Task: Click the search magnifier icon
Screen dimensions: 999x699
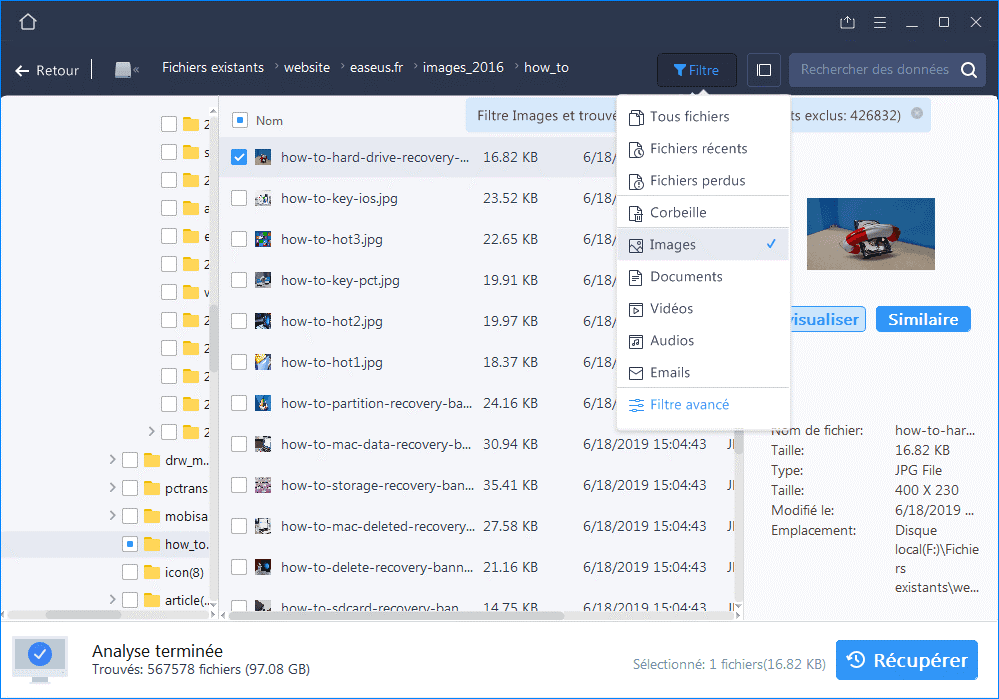Action: click(x=968, y=70)
